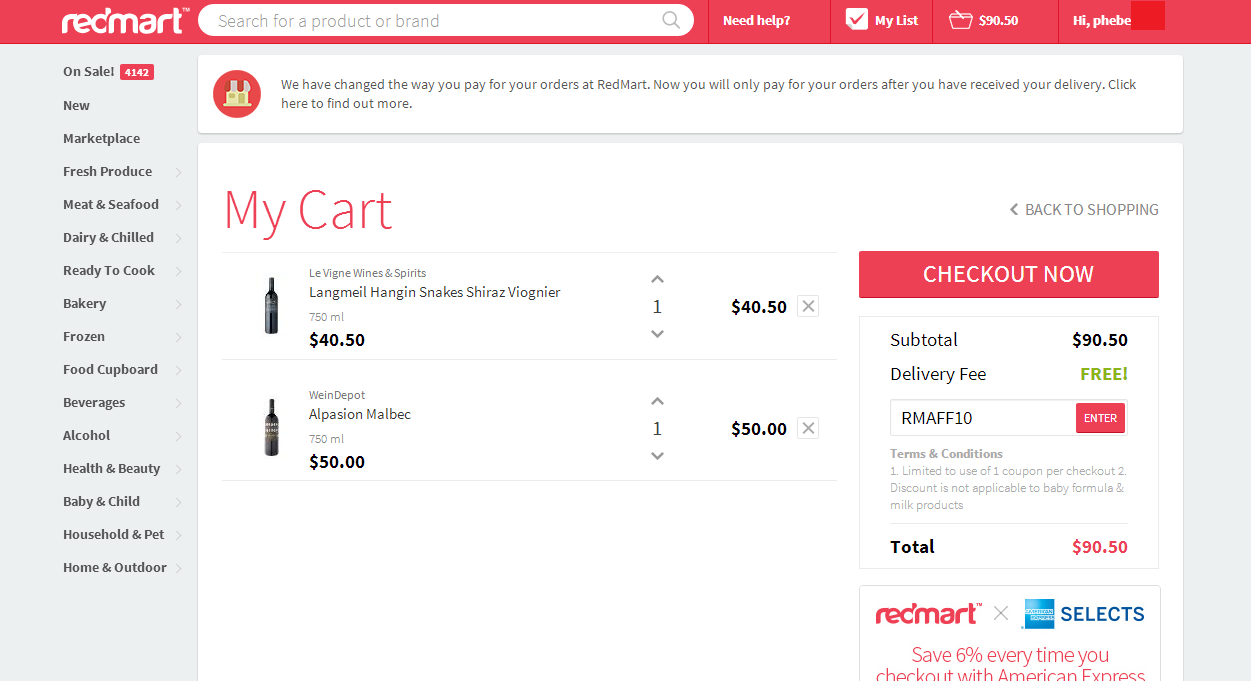The image size is (1251, 681).
Task: Open the New category
Action: pyautogui.click(x=76, y=105)
